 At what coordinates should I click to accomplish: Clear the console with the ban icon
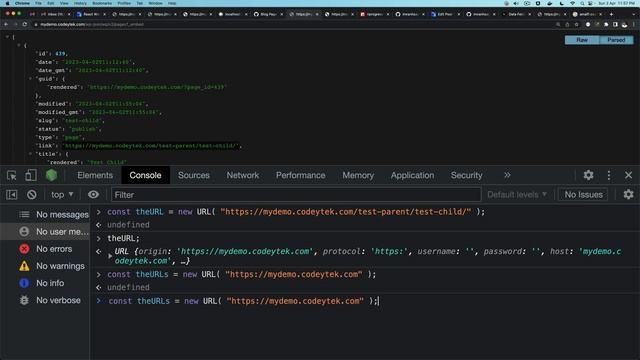(32, 195)
